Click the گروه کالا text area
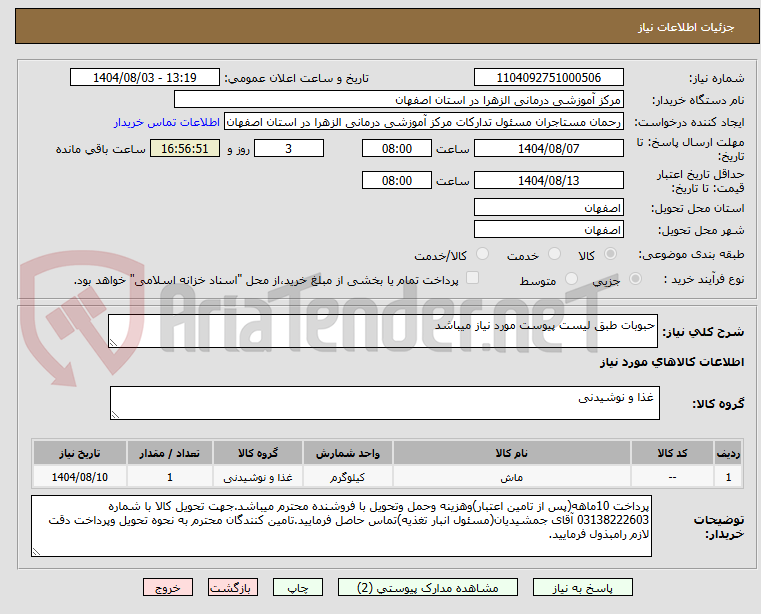Image resolution: width=761 pixels, height=614 pixels. click(x=384, y=403)
